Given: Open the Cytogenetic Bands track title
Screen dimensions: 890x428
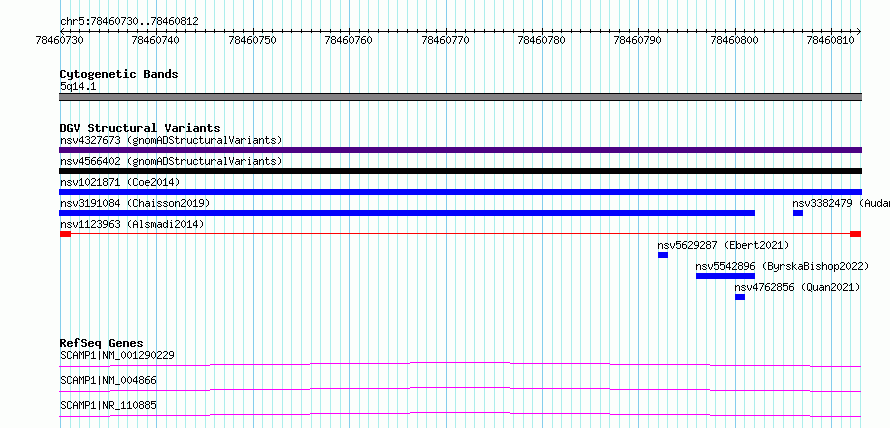Looking at the screenshot, I should click(x=119, y=74).
